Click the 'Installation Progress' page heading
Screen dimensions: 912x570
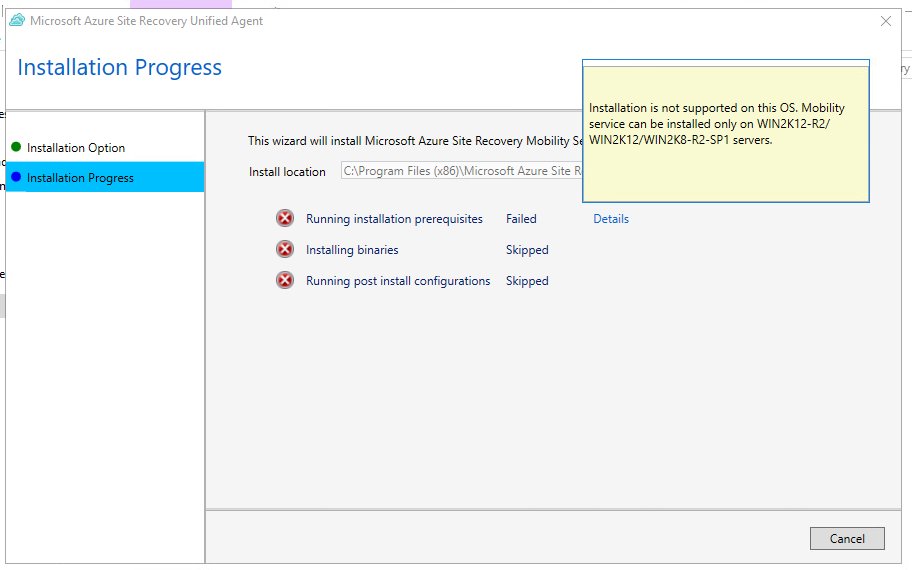(120, 67)
